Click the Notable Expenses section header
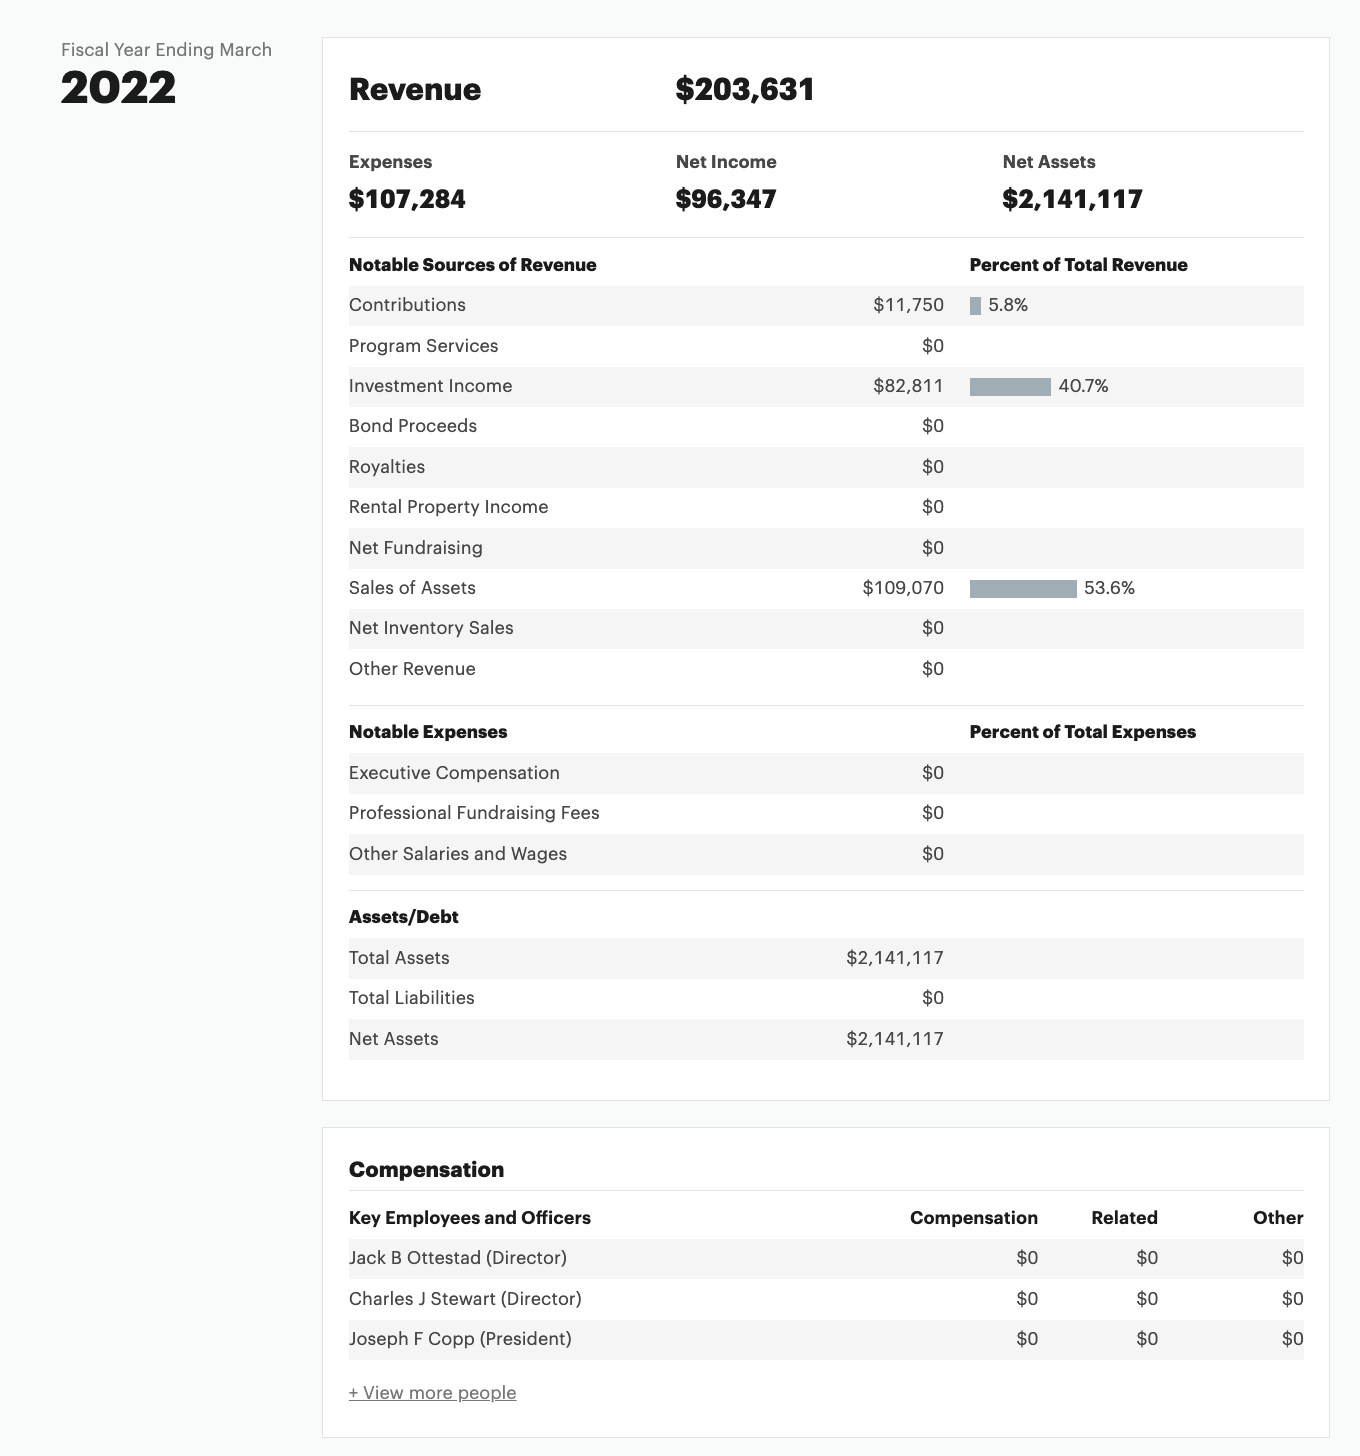This screenshot has height=1456, width=1360. coord(428,732)
